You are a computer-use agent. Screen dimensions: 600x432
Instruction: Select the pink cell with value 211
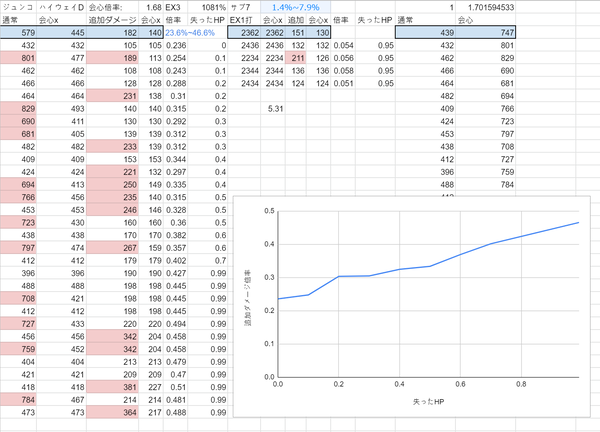[295, 58]
